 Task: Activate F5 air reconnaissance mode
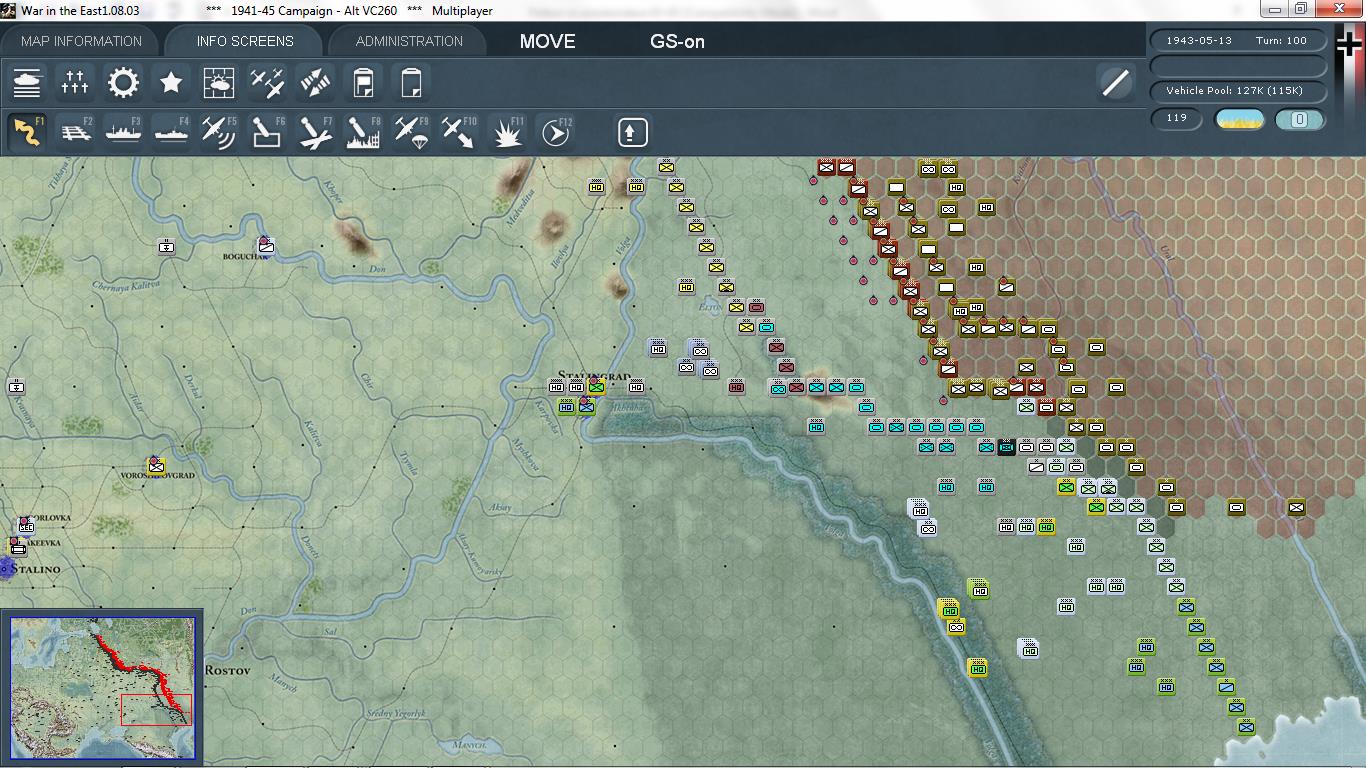pos(219,131)
